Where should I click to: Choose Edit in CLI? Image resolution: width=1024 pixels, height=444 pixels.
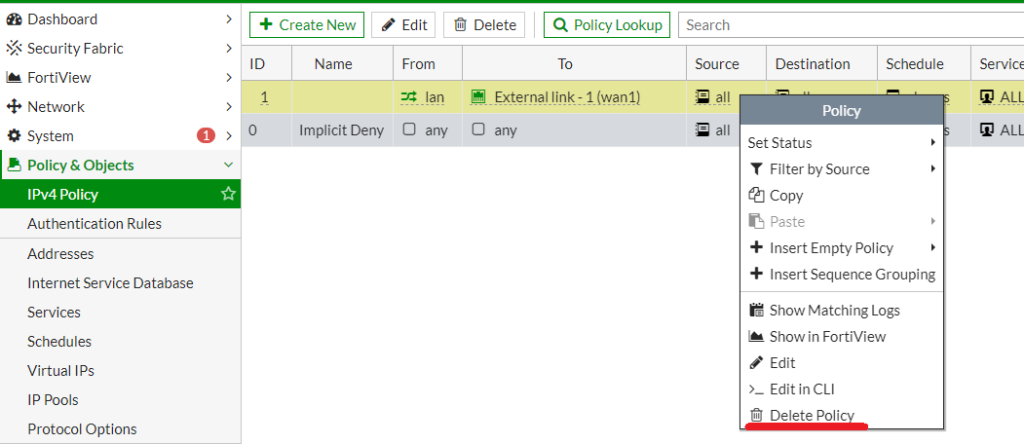point(841,389)
